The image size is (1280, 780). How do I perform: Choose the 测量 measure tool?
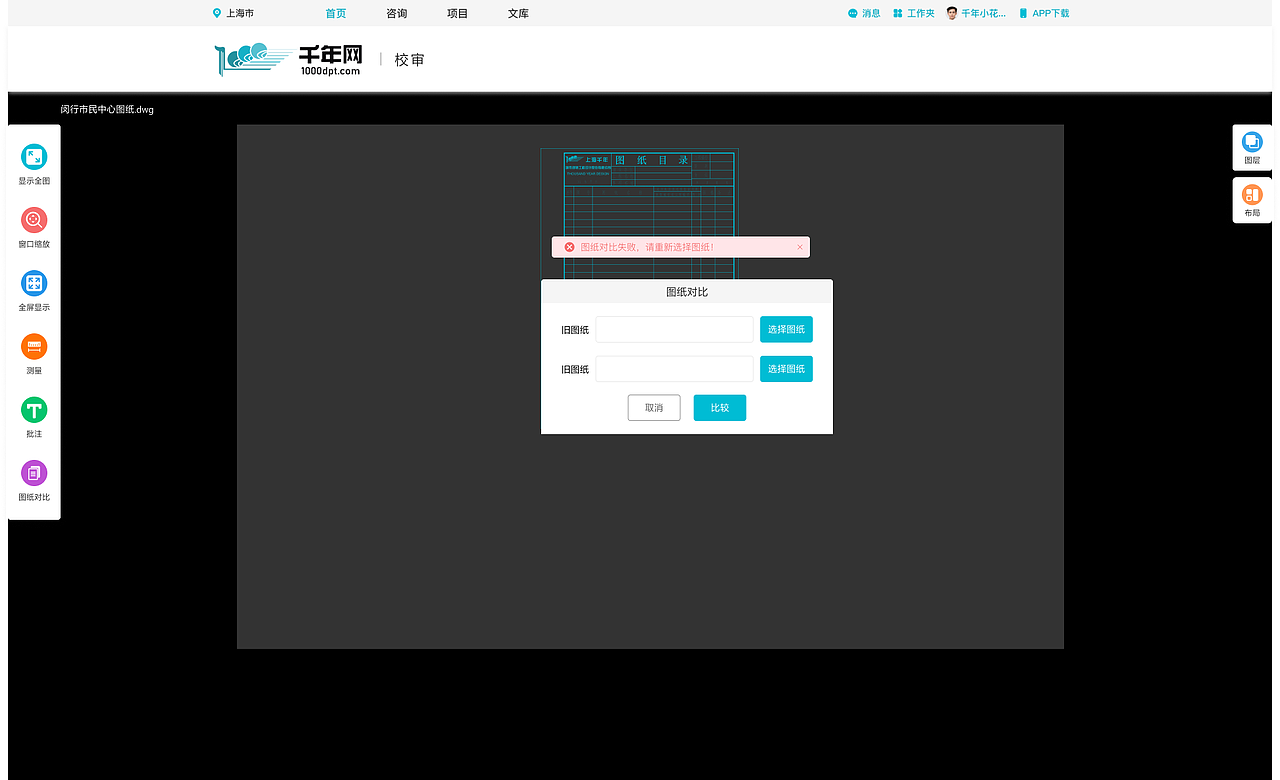(x=34, y=347)
